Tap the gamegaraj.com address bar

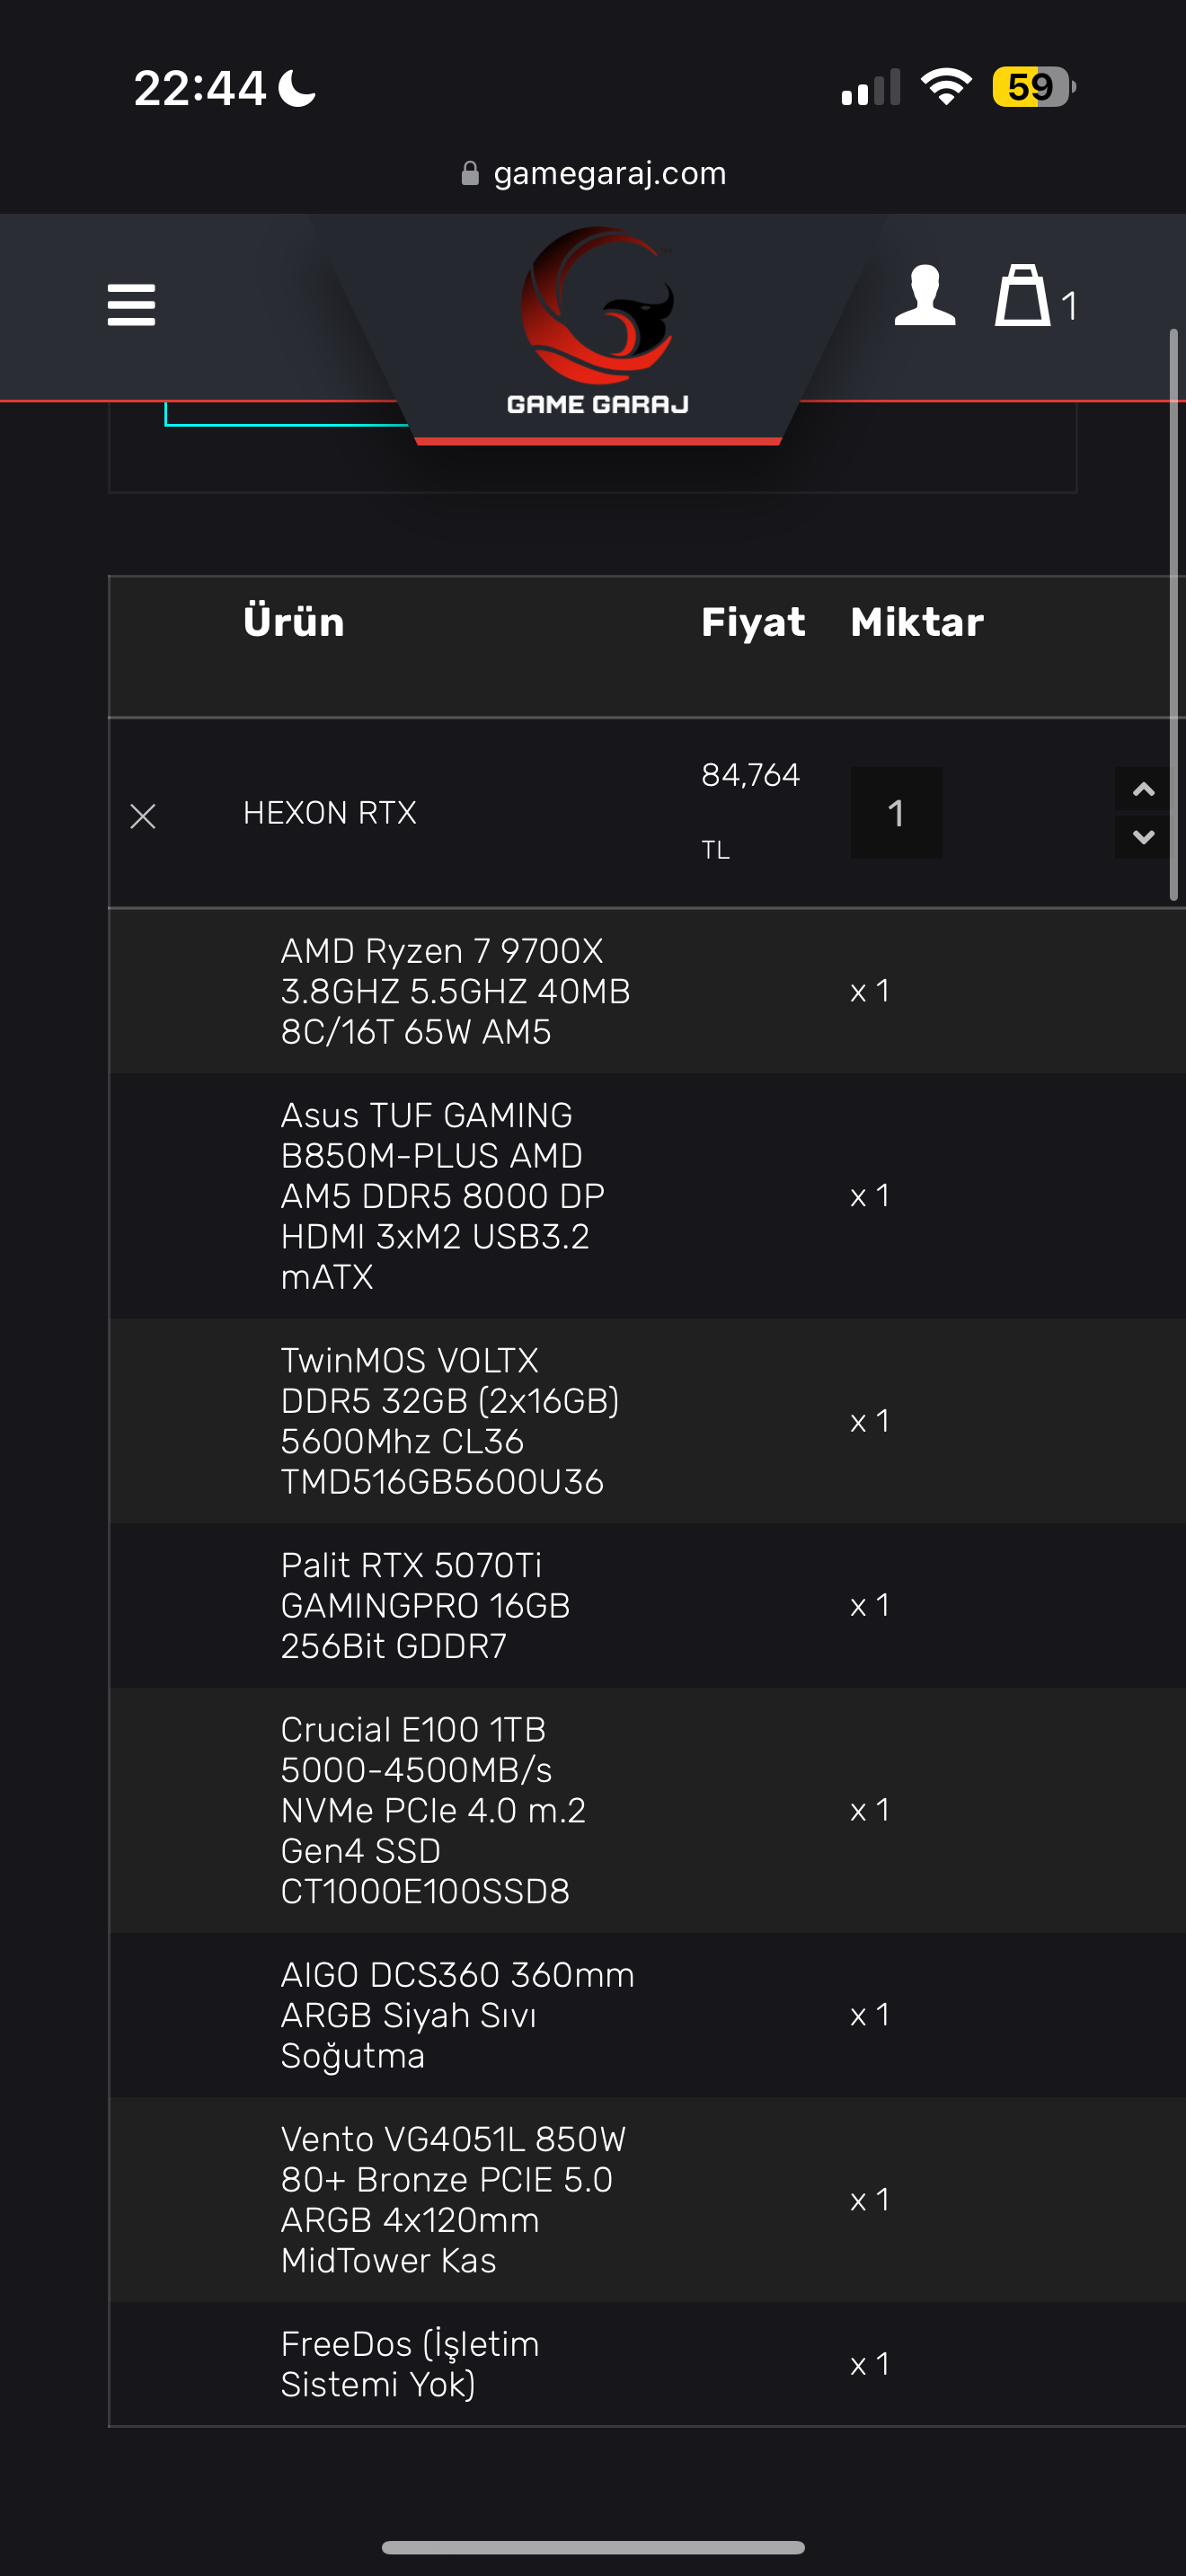point(594,173)
